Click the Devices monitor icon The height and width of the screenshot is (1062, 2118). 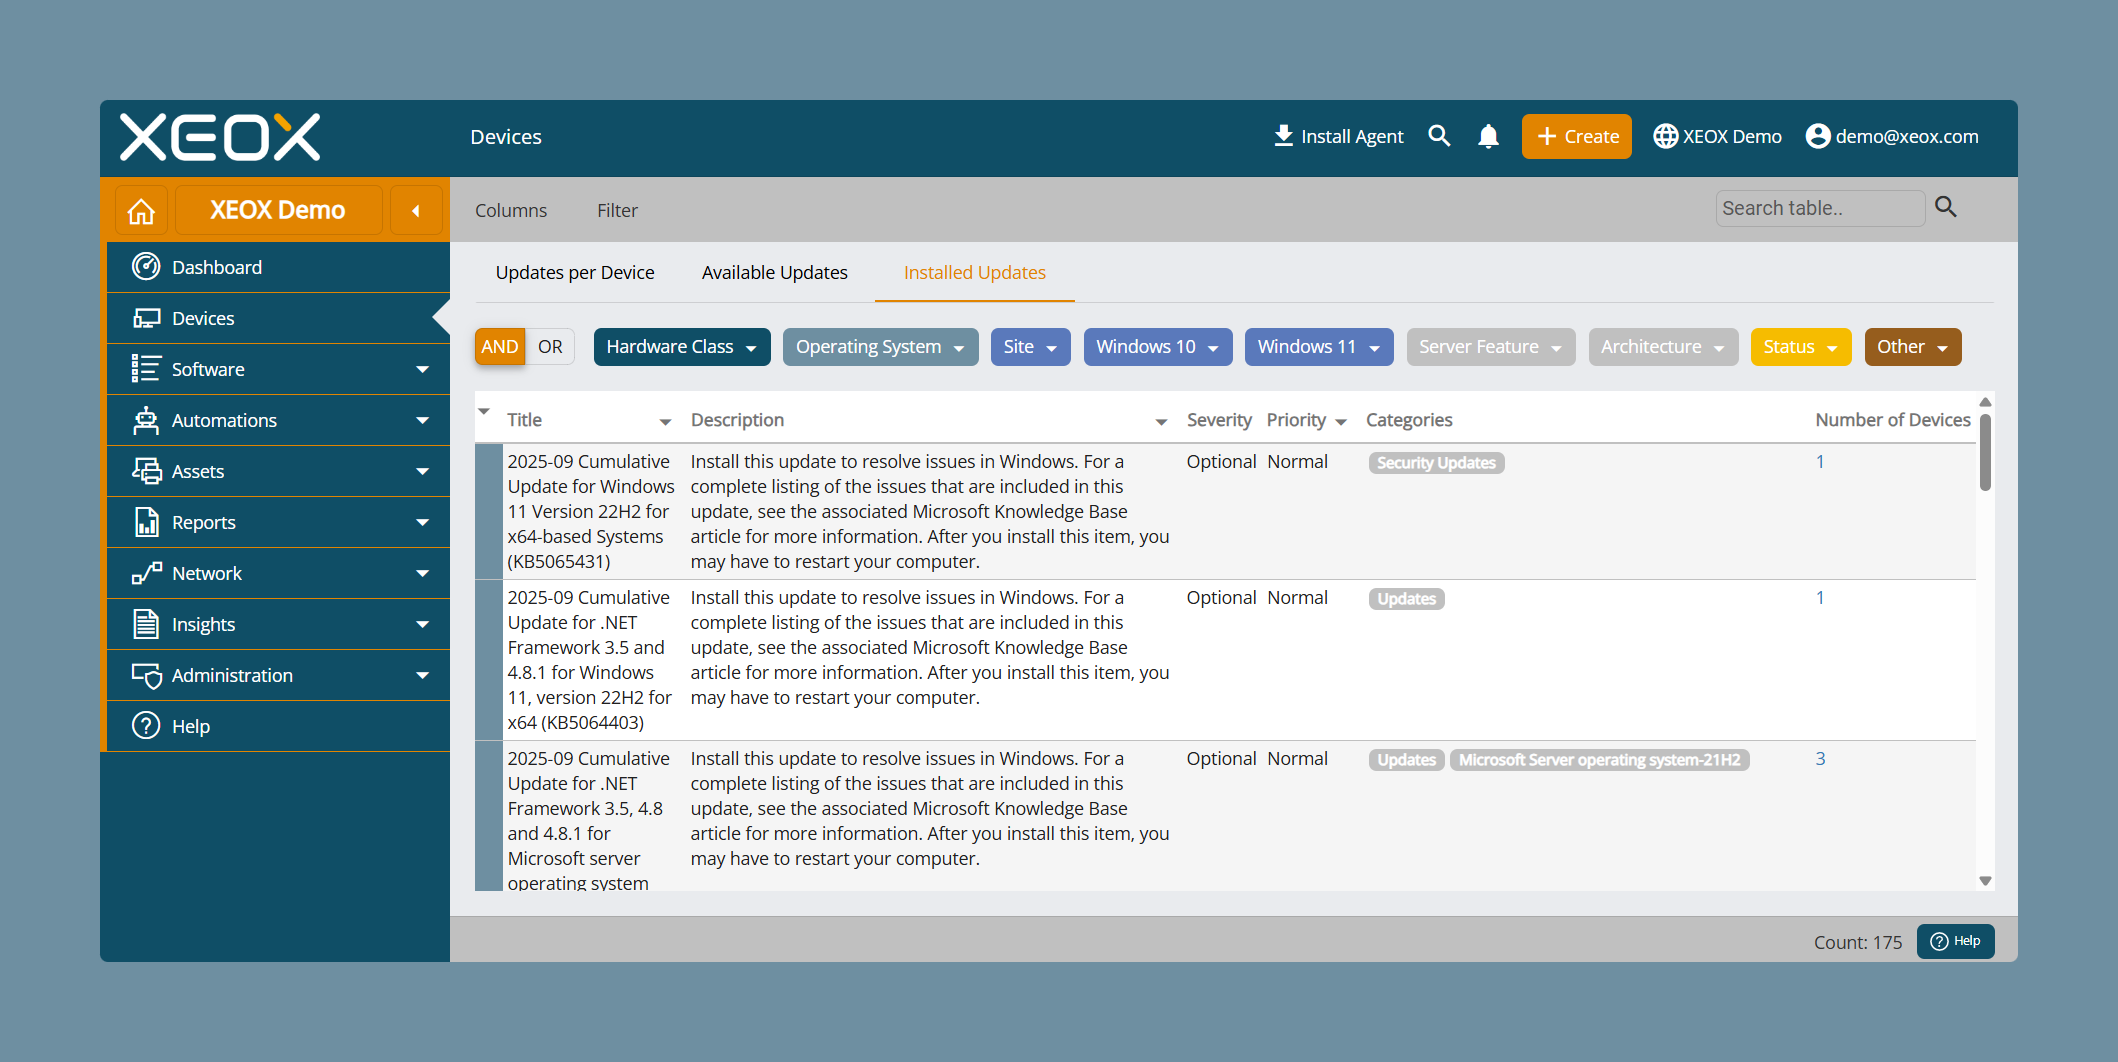coord(146,318)
